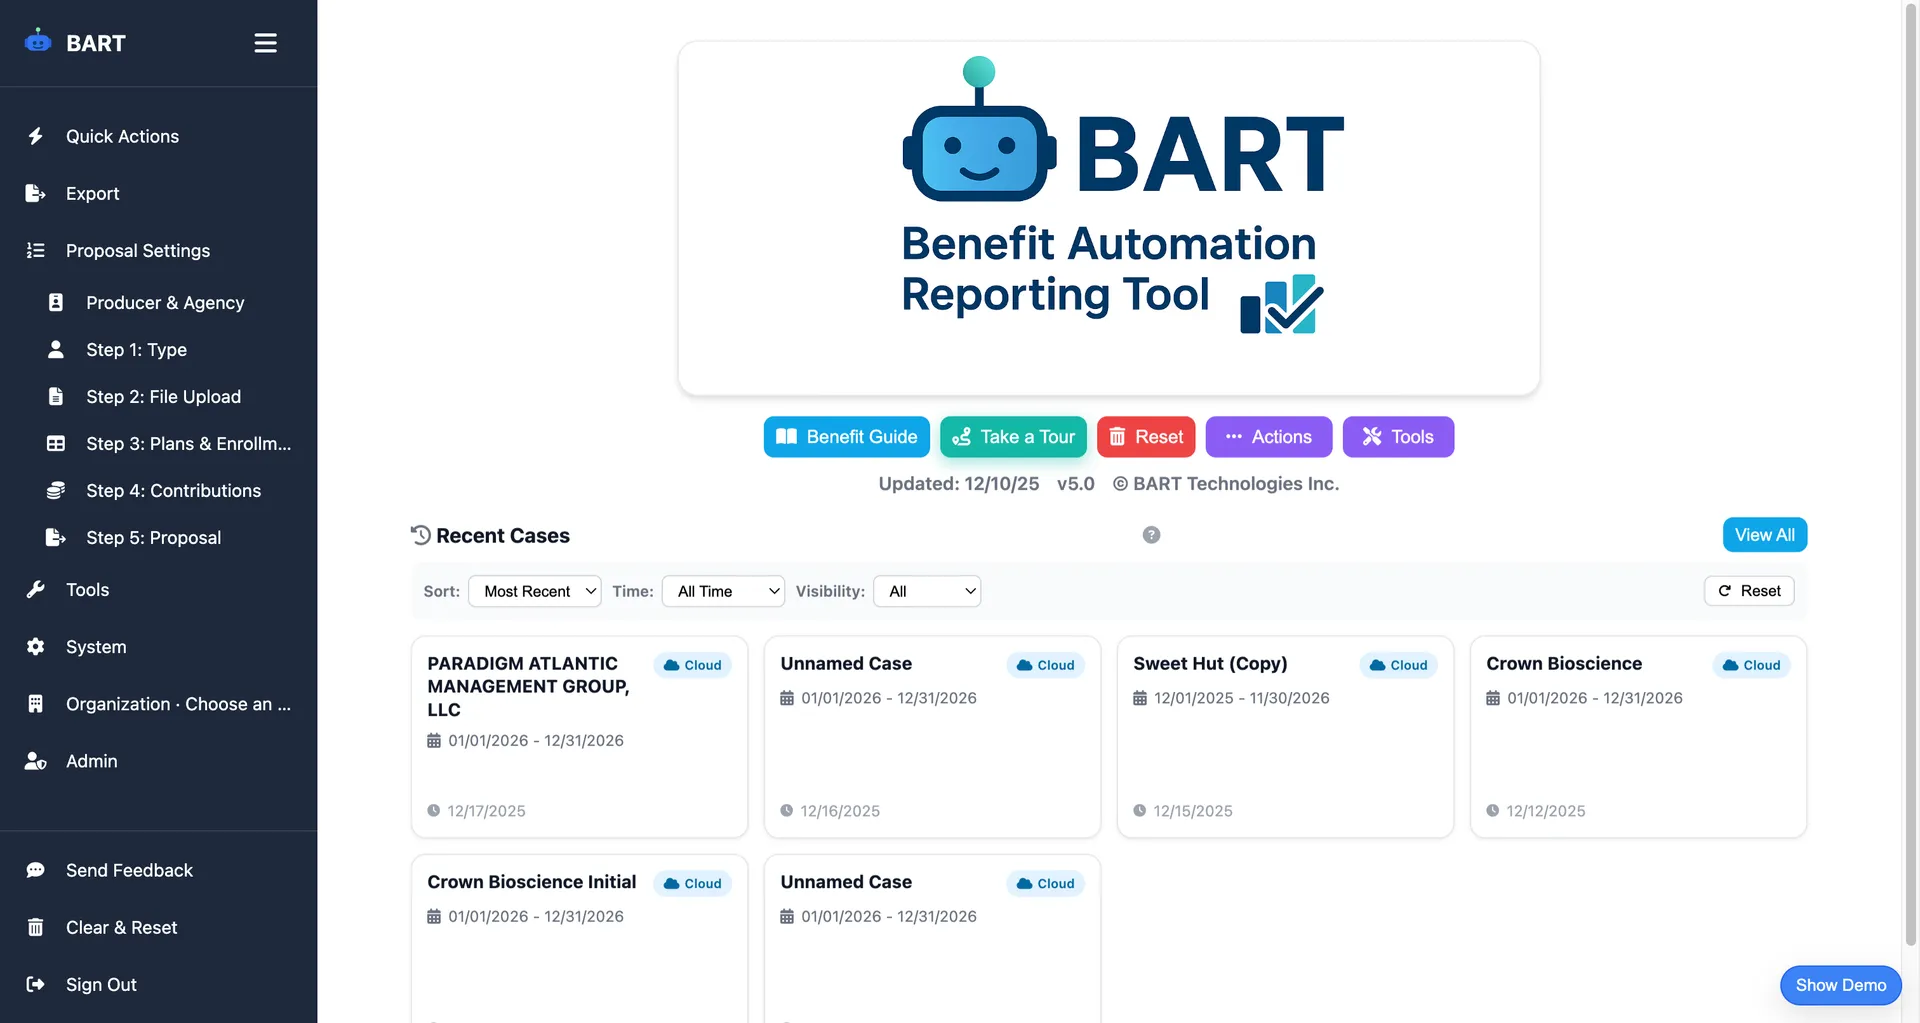Go to Step 2: File Upload
The image size is (1920, 1023).
tap(163, 397)
